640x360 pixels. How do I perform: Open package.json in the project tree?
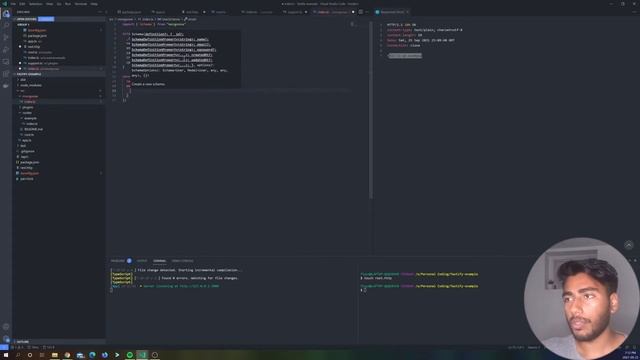tap(29, 162)
